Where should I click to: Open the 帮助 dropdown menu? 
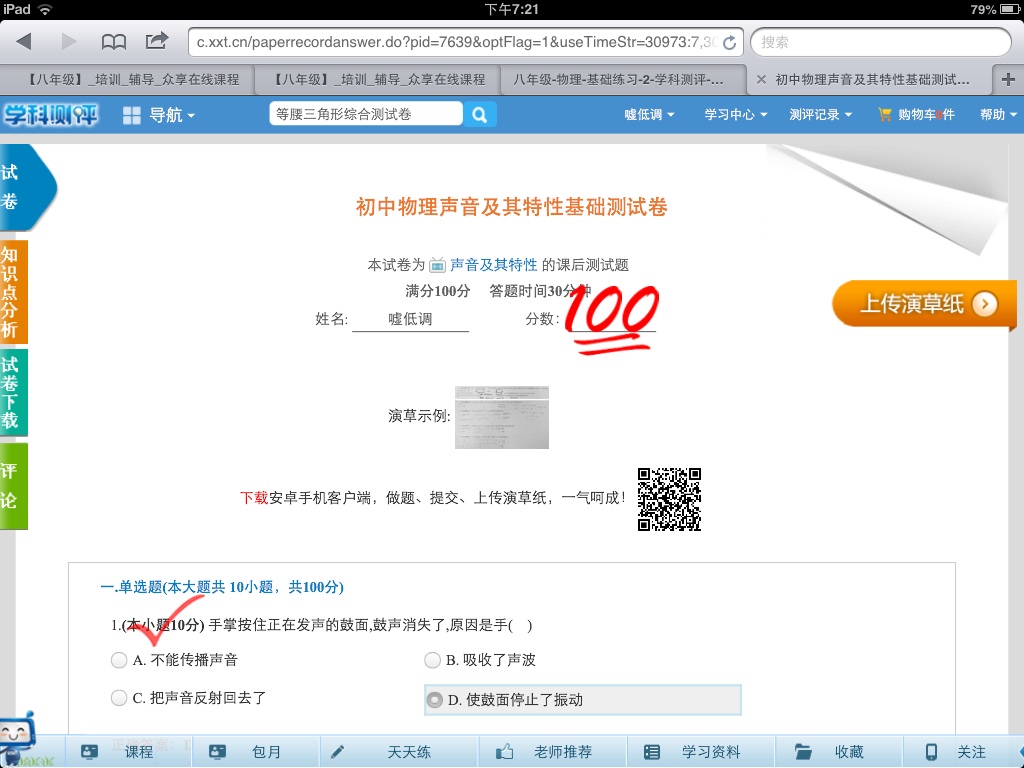[x=999, y=115]
